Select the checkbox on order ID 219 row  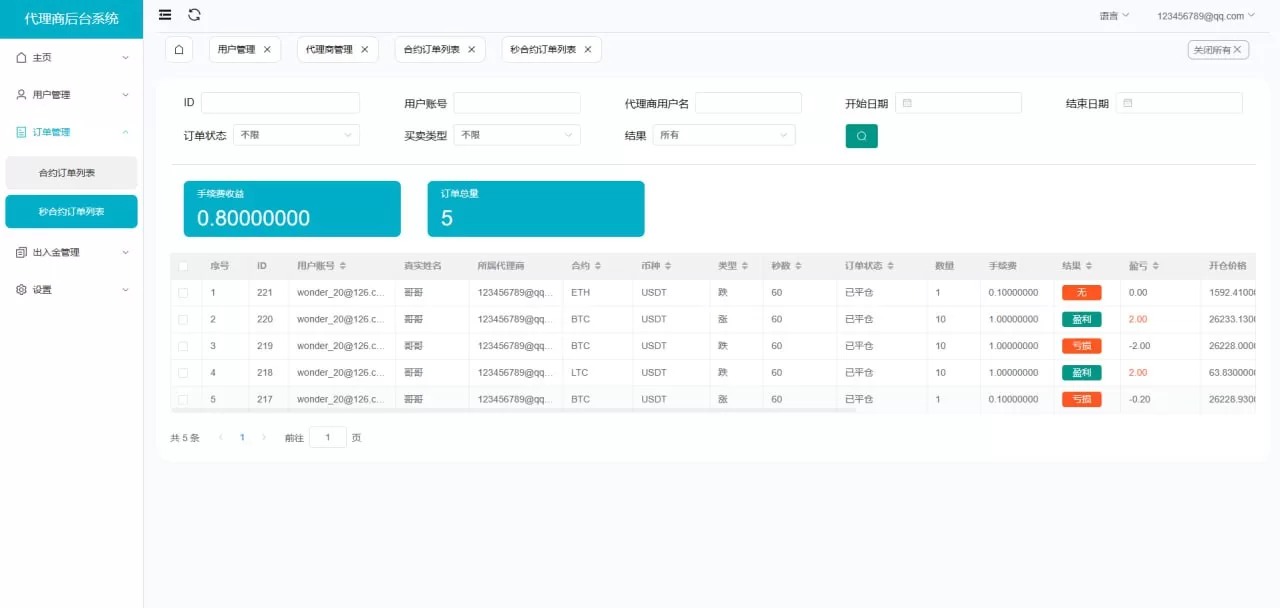coord(184,345)
